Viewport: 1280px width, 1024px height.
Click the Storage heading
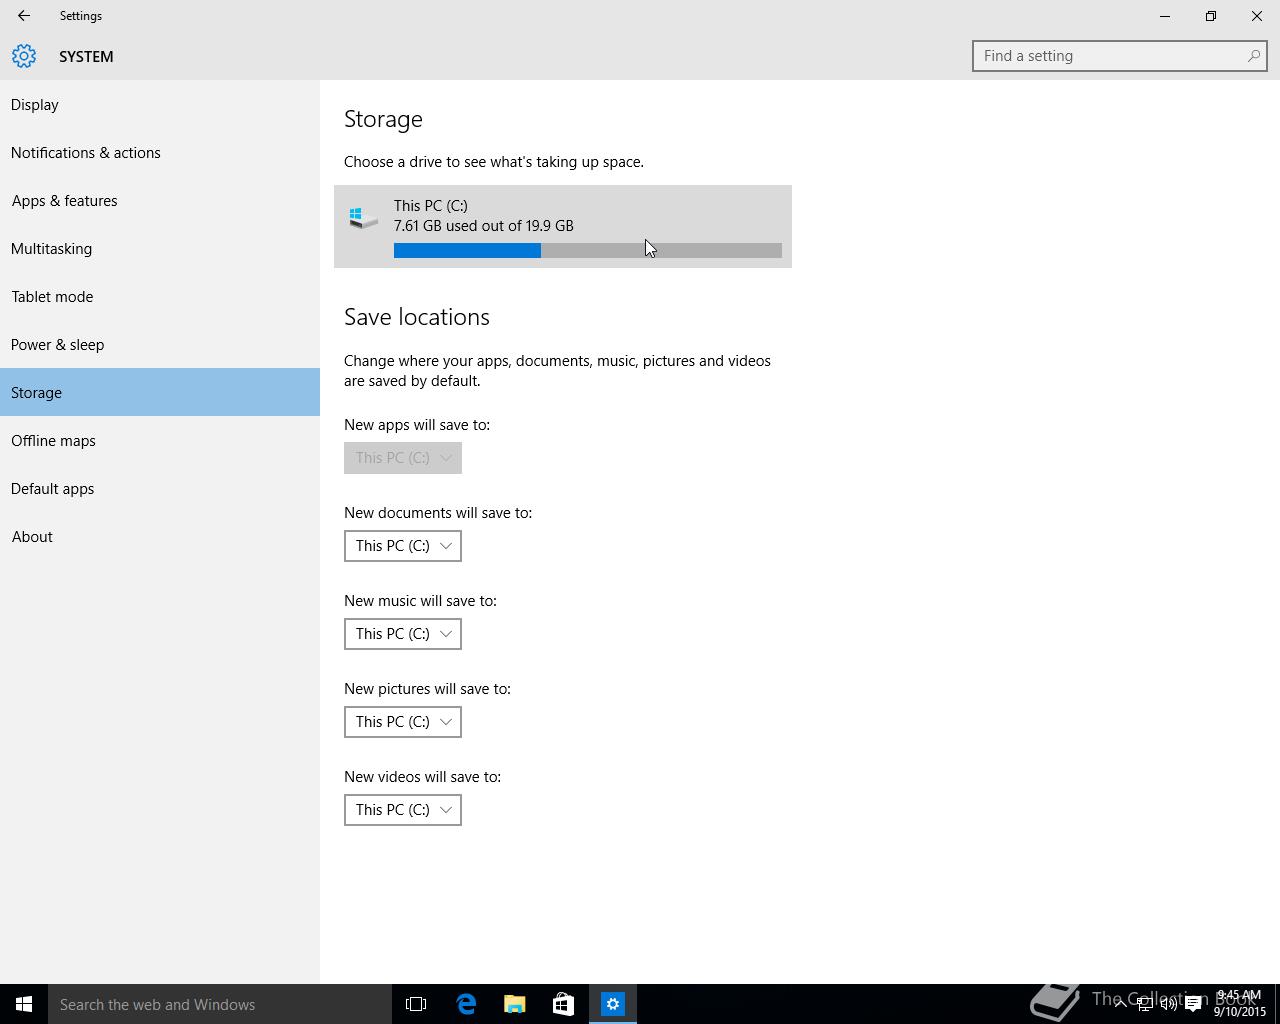coord(383,119)
